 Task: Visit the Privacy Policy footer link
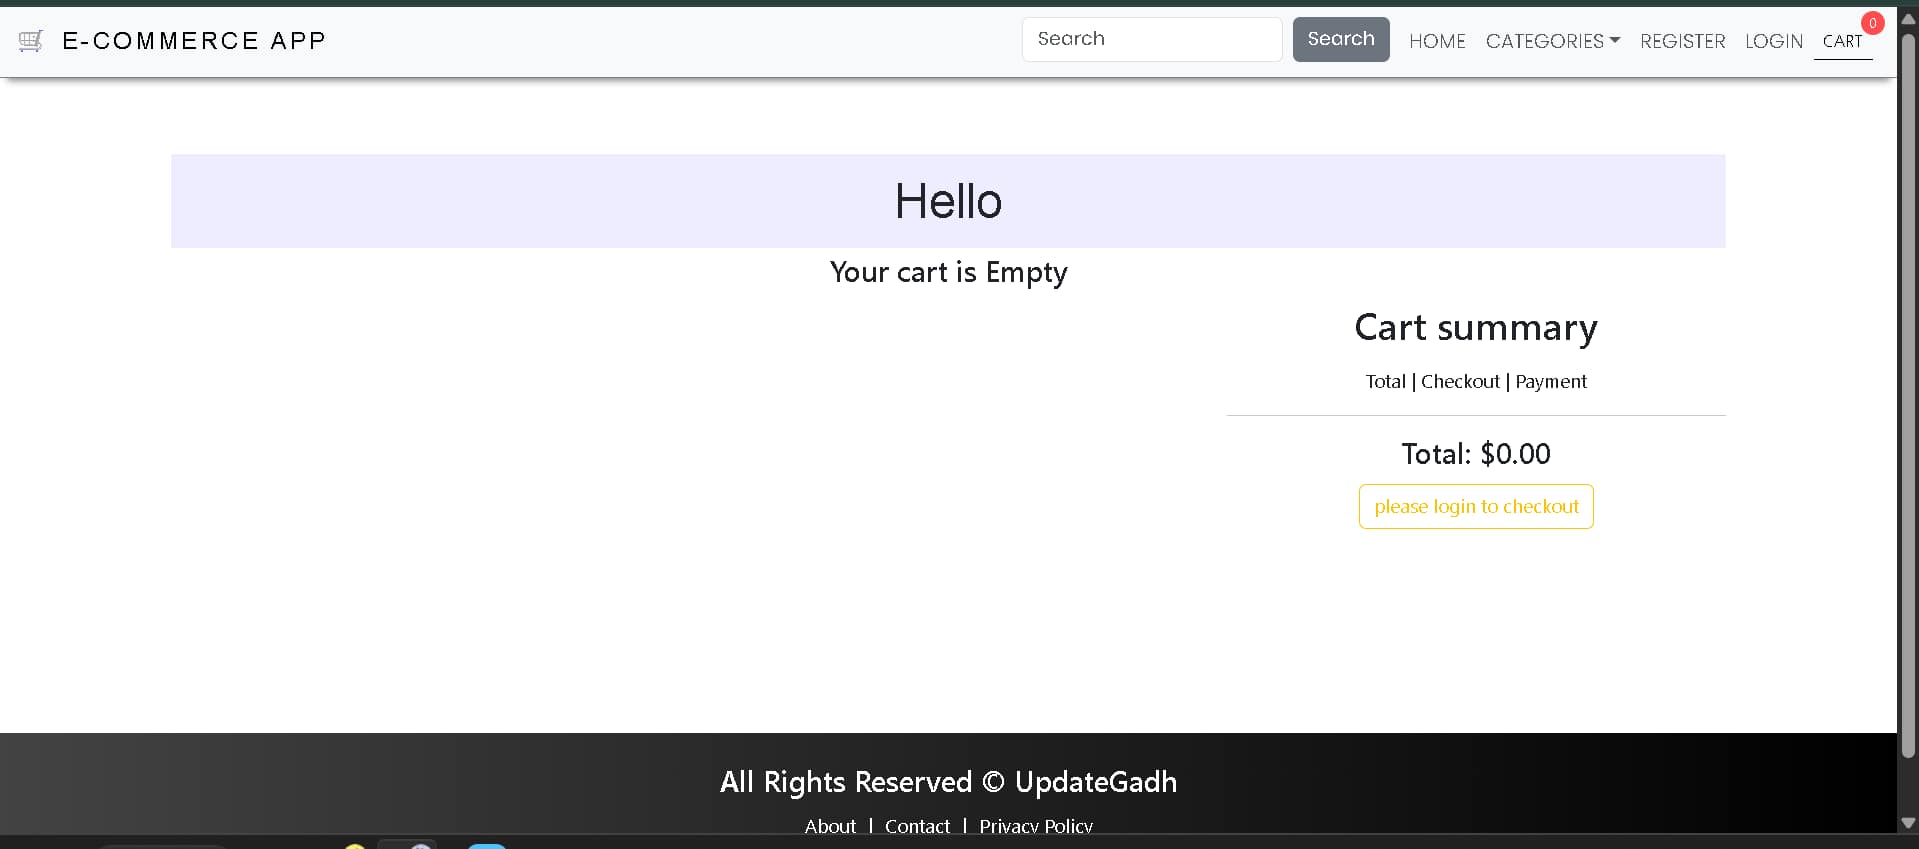[x=1035, y=826]
